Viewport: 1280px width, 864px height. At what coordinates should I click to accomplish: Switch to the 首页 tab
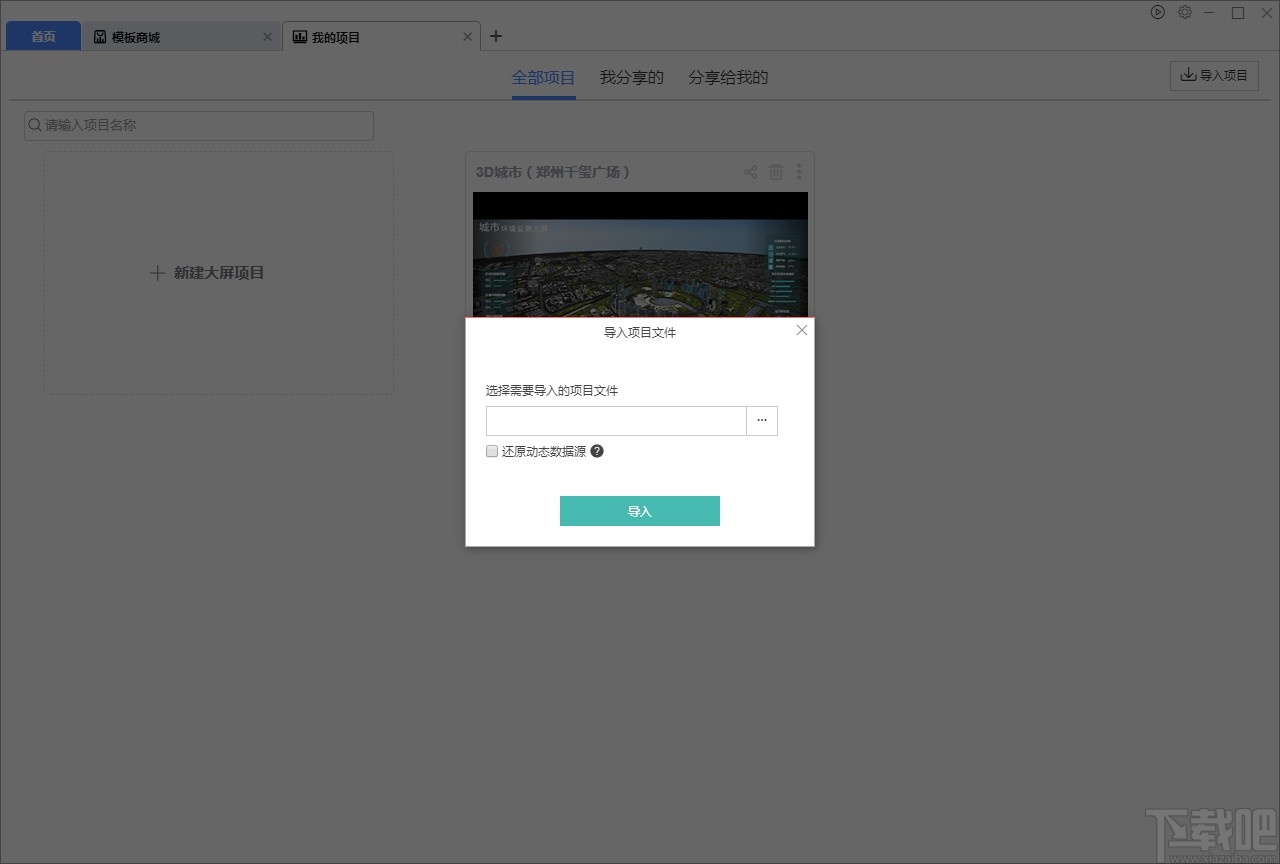tap(42, 35)
